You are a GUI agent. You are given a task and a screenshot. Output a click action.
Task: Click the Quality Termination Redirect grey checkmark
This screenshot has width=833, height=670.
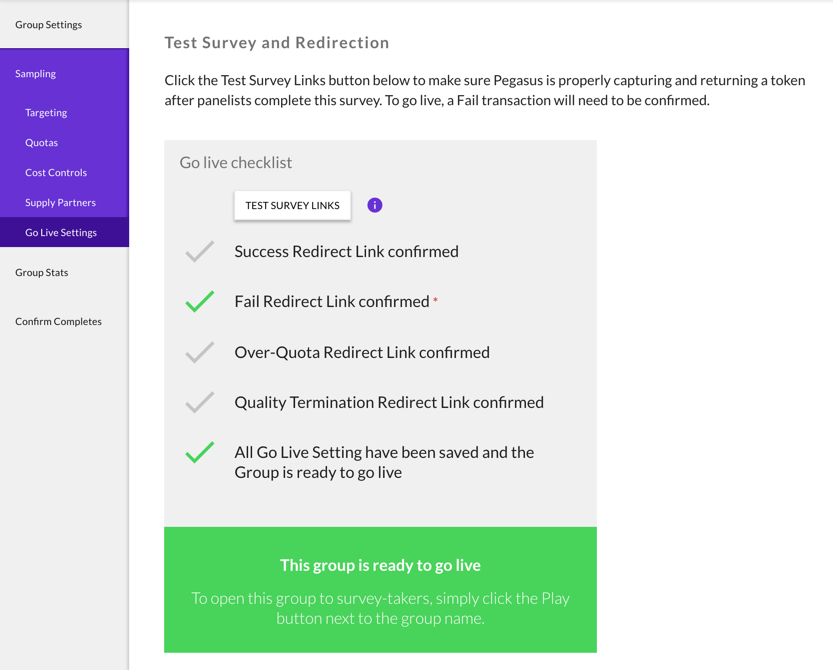200,402
